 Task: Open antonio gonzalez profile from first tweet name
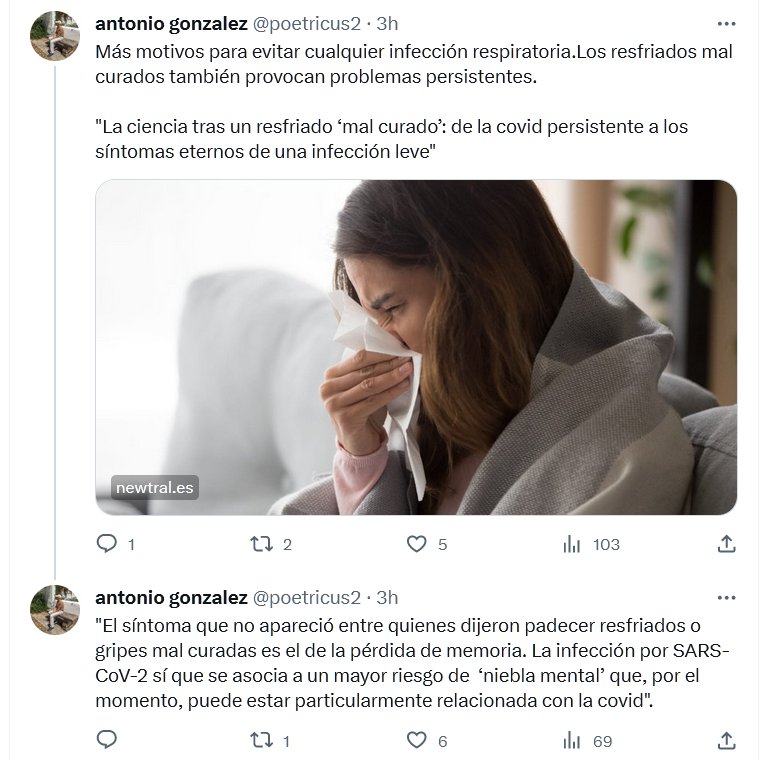[x=170, y=22]
